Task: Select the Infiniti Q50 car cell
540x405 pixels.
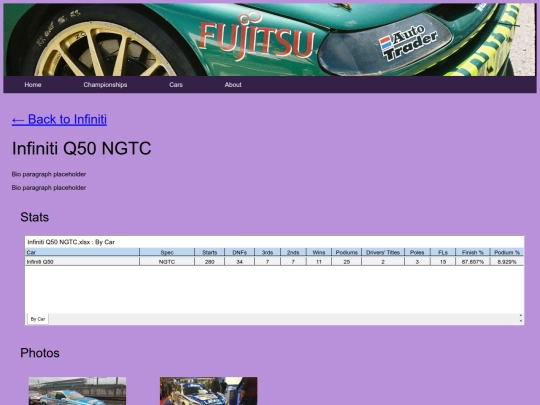Action: 82,261
